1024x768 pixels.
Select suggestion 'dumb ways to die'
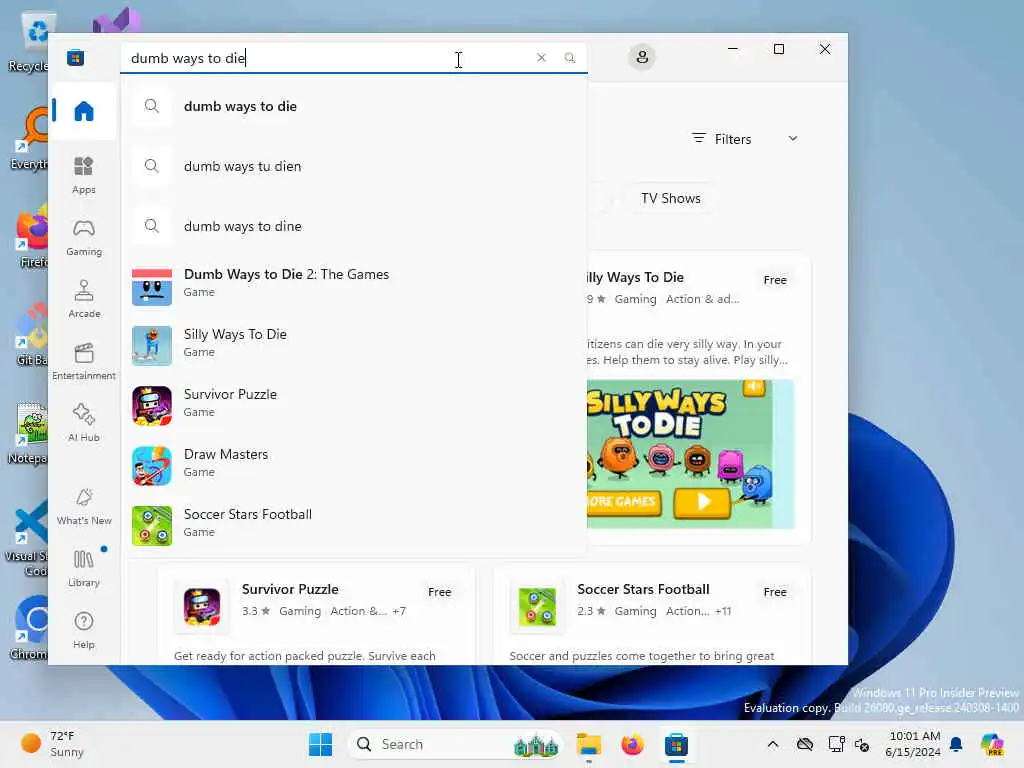pos(354,106)
